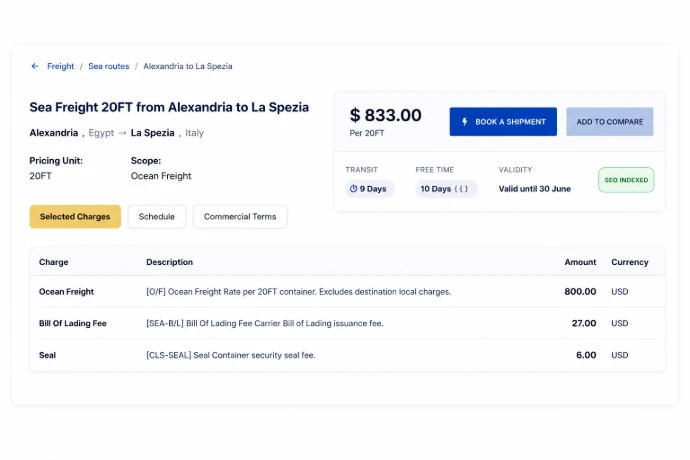Click the Currency column header
This screenshot has height=460, width=690.
(x=630, y=262)
